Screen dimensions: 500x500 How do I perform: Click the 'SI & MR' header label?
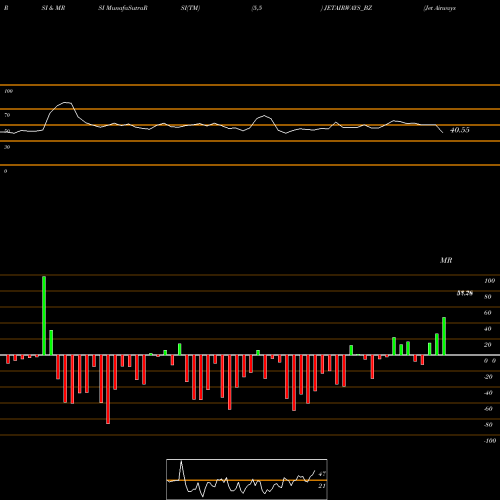[53, 8]
